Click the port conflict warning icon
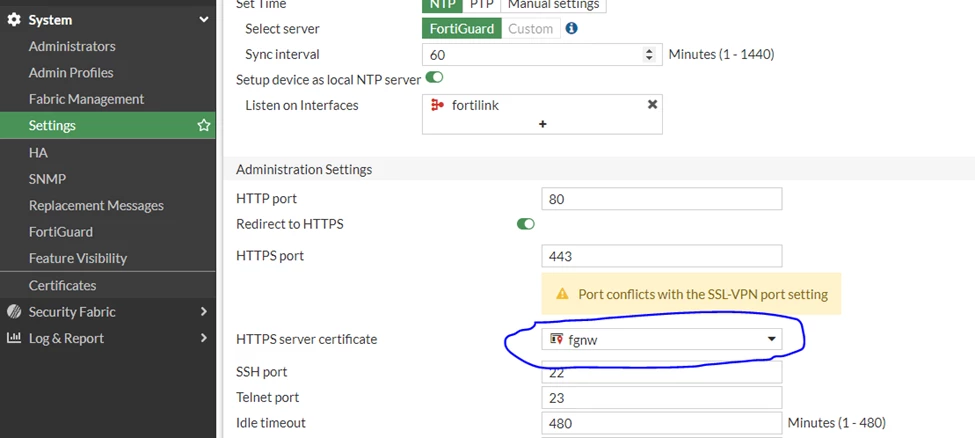The width and height of the screenshot is (975, 438). pos(562,294)
